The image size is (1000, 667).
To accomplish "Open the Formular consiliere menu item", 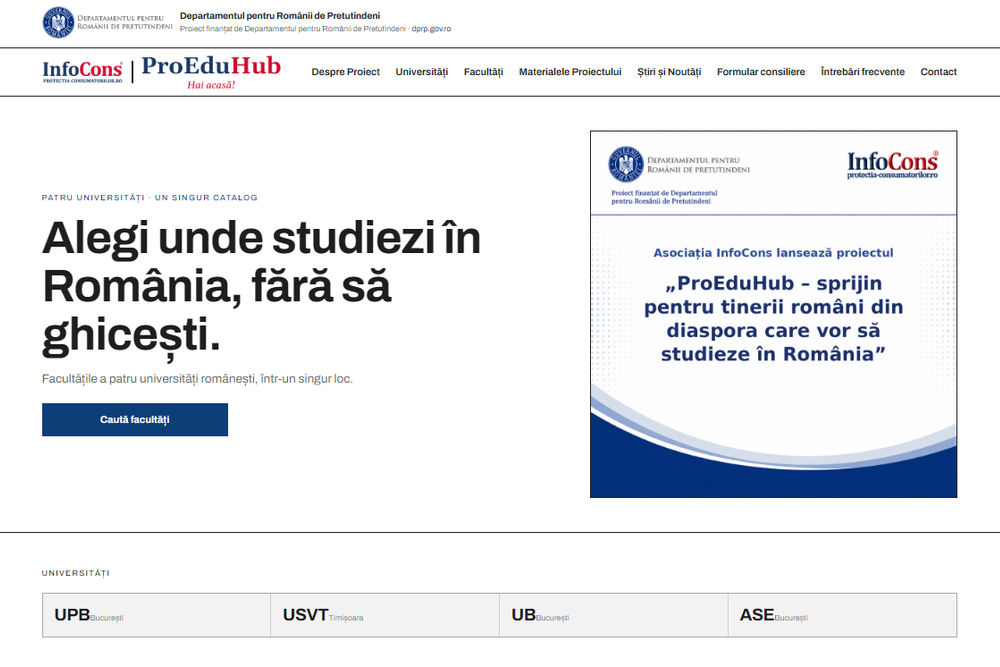I will (761, 72).
